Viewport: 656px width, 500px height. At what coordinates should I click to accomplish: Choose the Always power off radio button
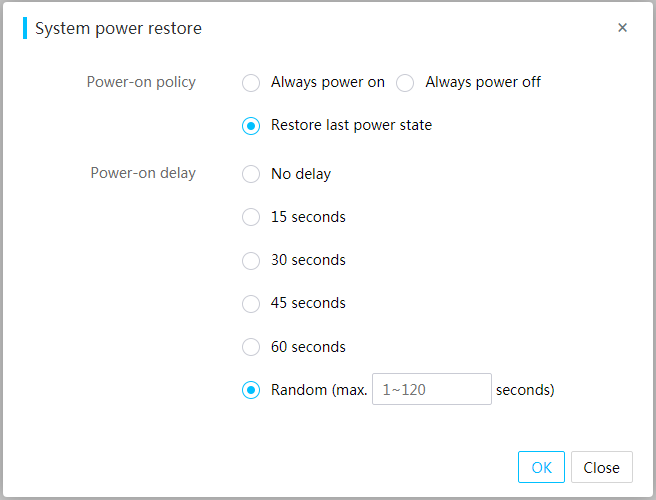[x=405, y=83]
